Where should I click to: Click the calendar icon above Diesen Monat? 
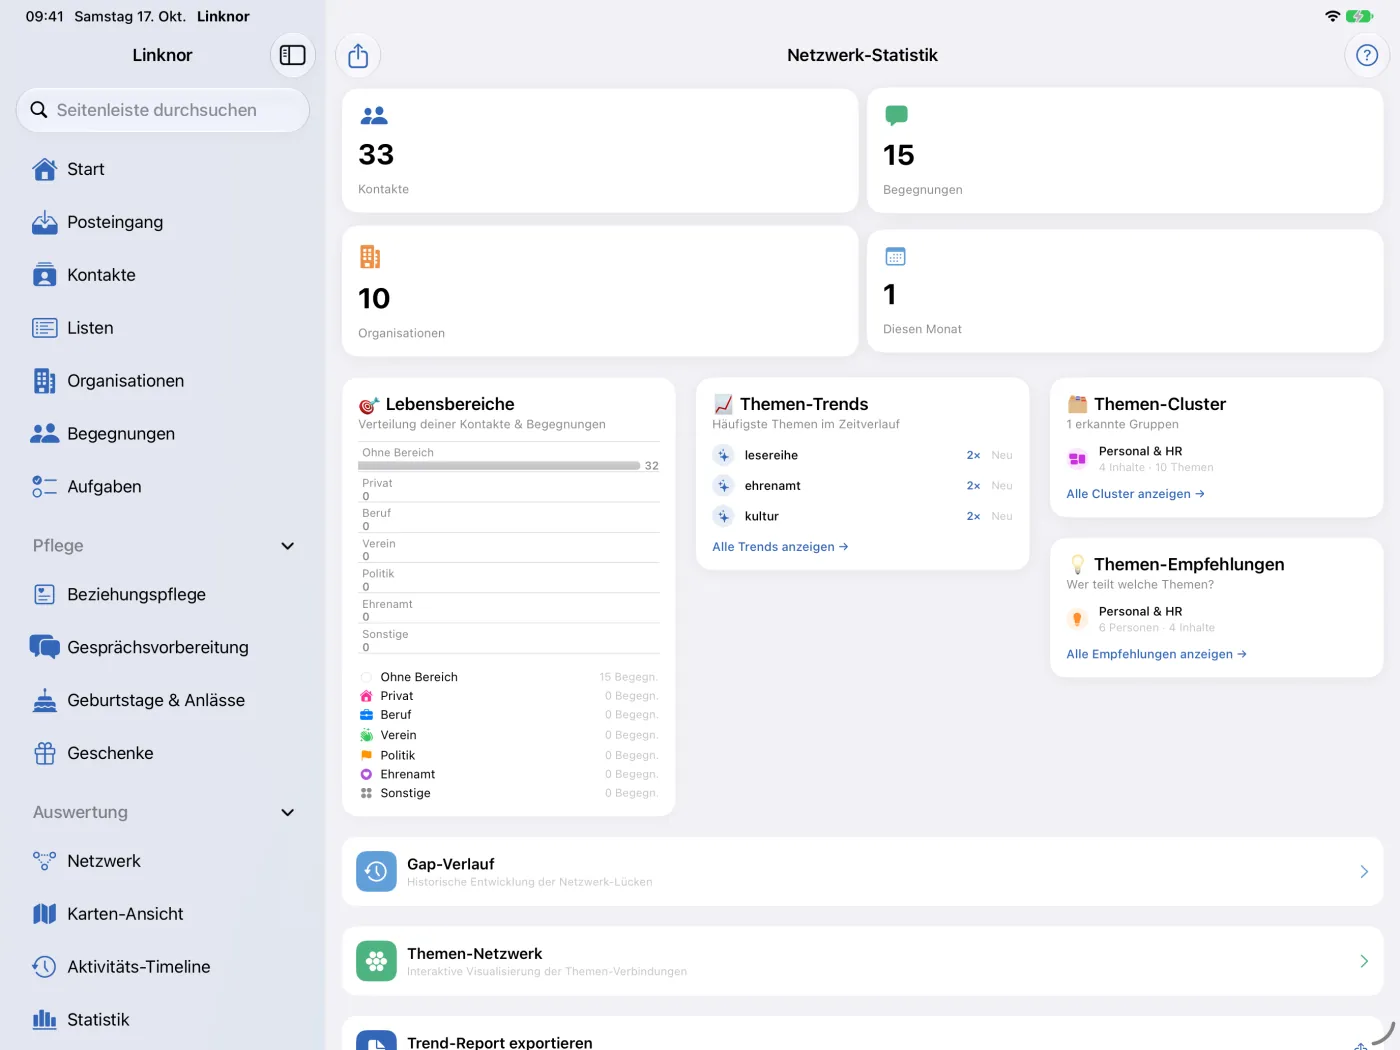[895, 257]
